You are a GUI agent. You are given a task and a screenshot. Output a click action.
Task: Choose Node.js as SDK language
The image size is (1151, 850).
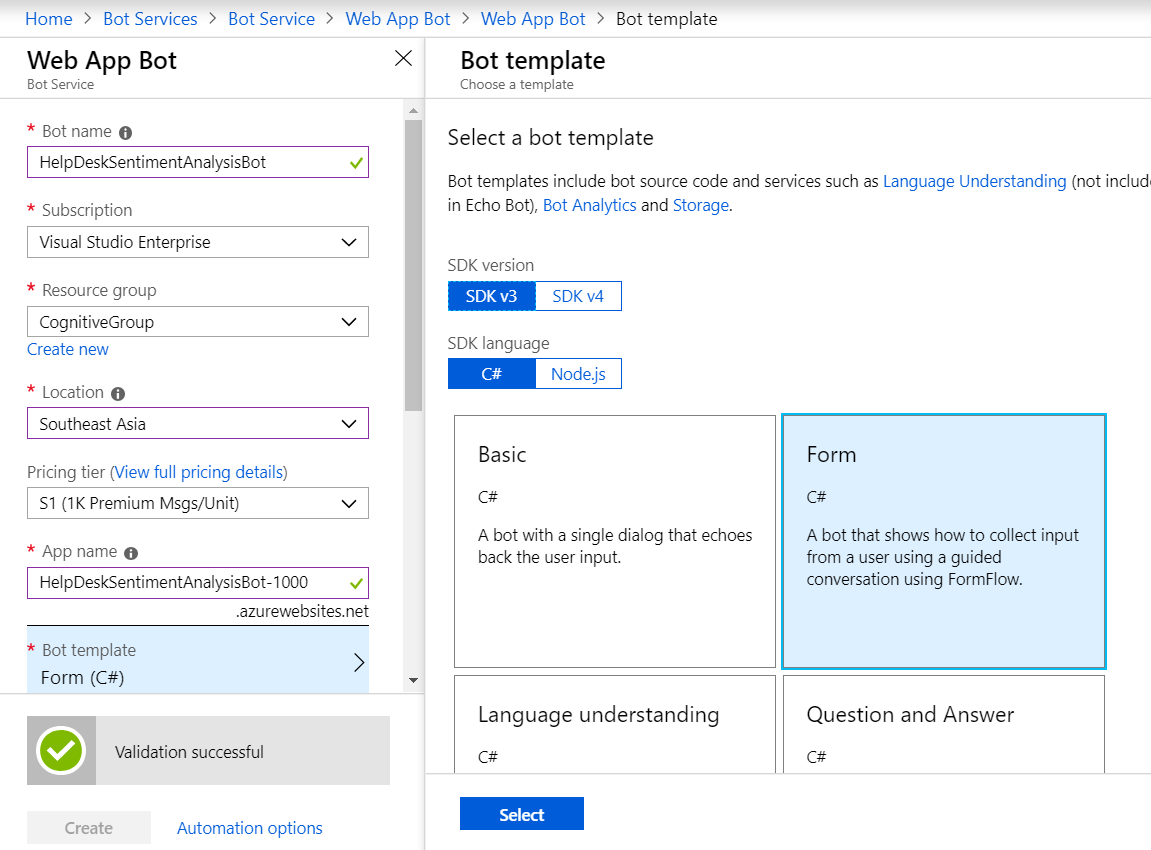pos(578,374)
